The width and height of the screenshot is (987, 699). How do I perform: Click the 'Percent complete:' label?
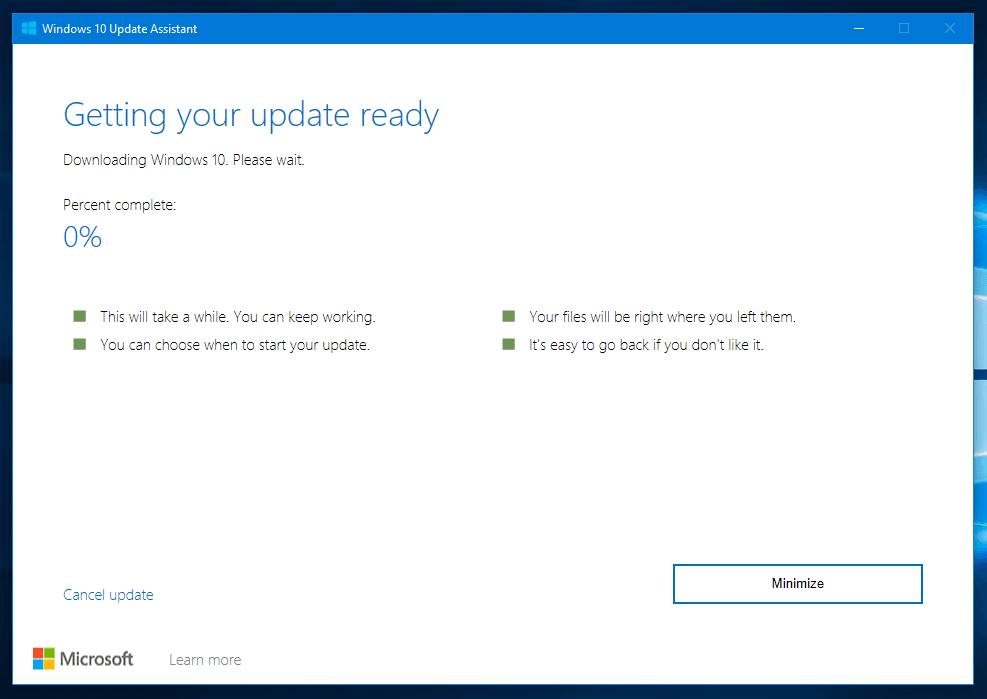[x=120, y=205]
